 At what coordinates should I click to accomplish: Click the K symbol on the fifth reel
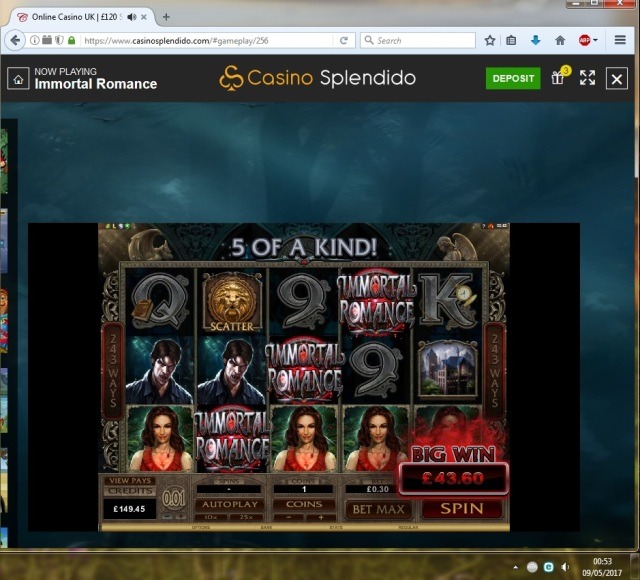[446, 302]
